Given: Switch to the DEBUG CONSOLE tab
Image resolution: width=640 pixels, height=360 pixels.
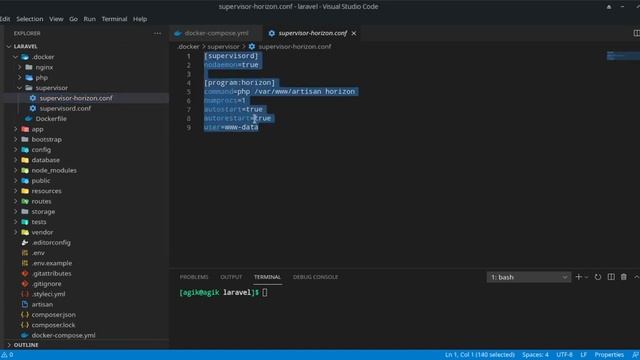Looking at the screenshot, I should click(316, 277).
